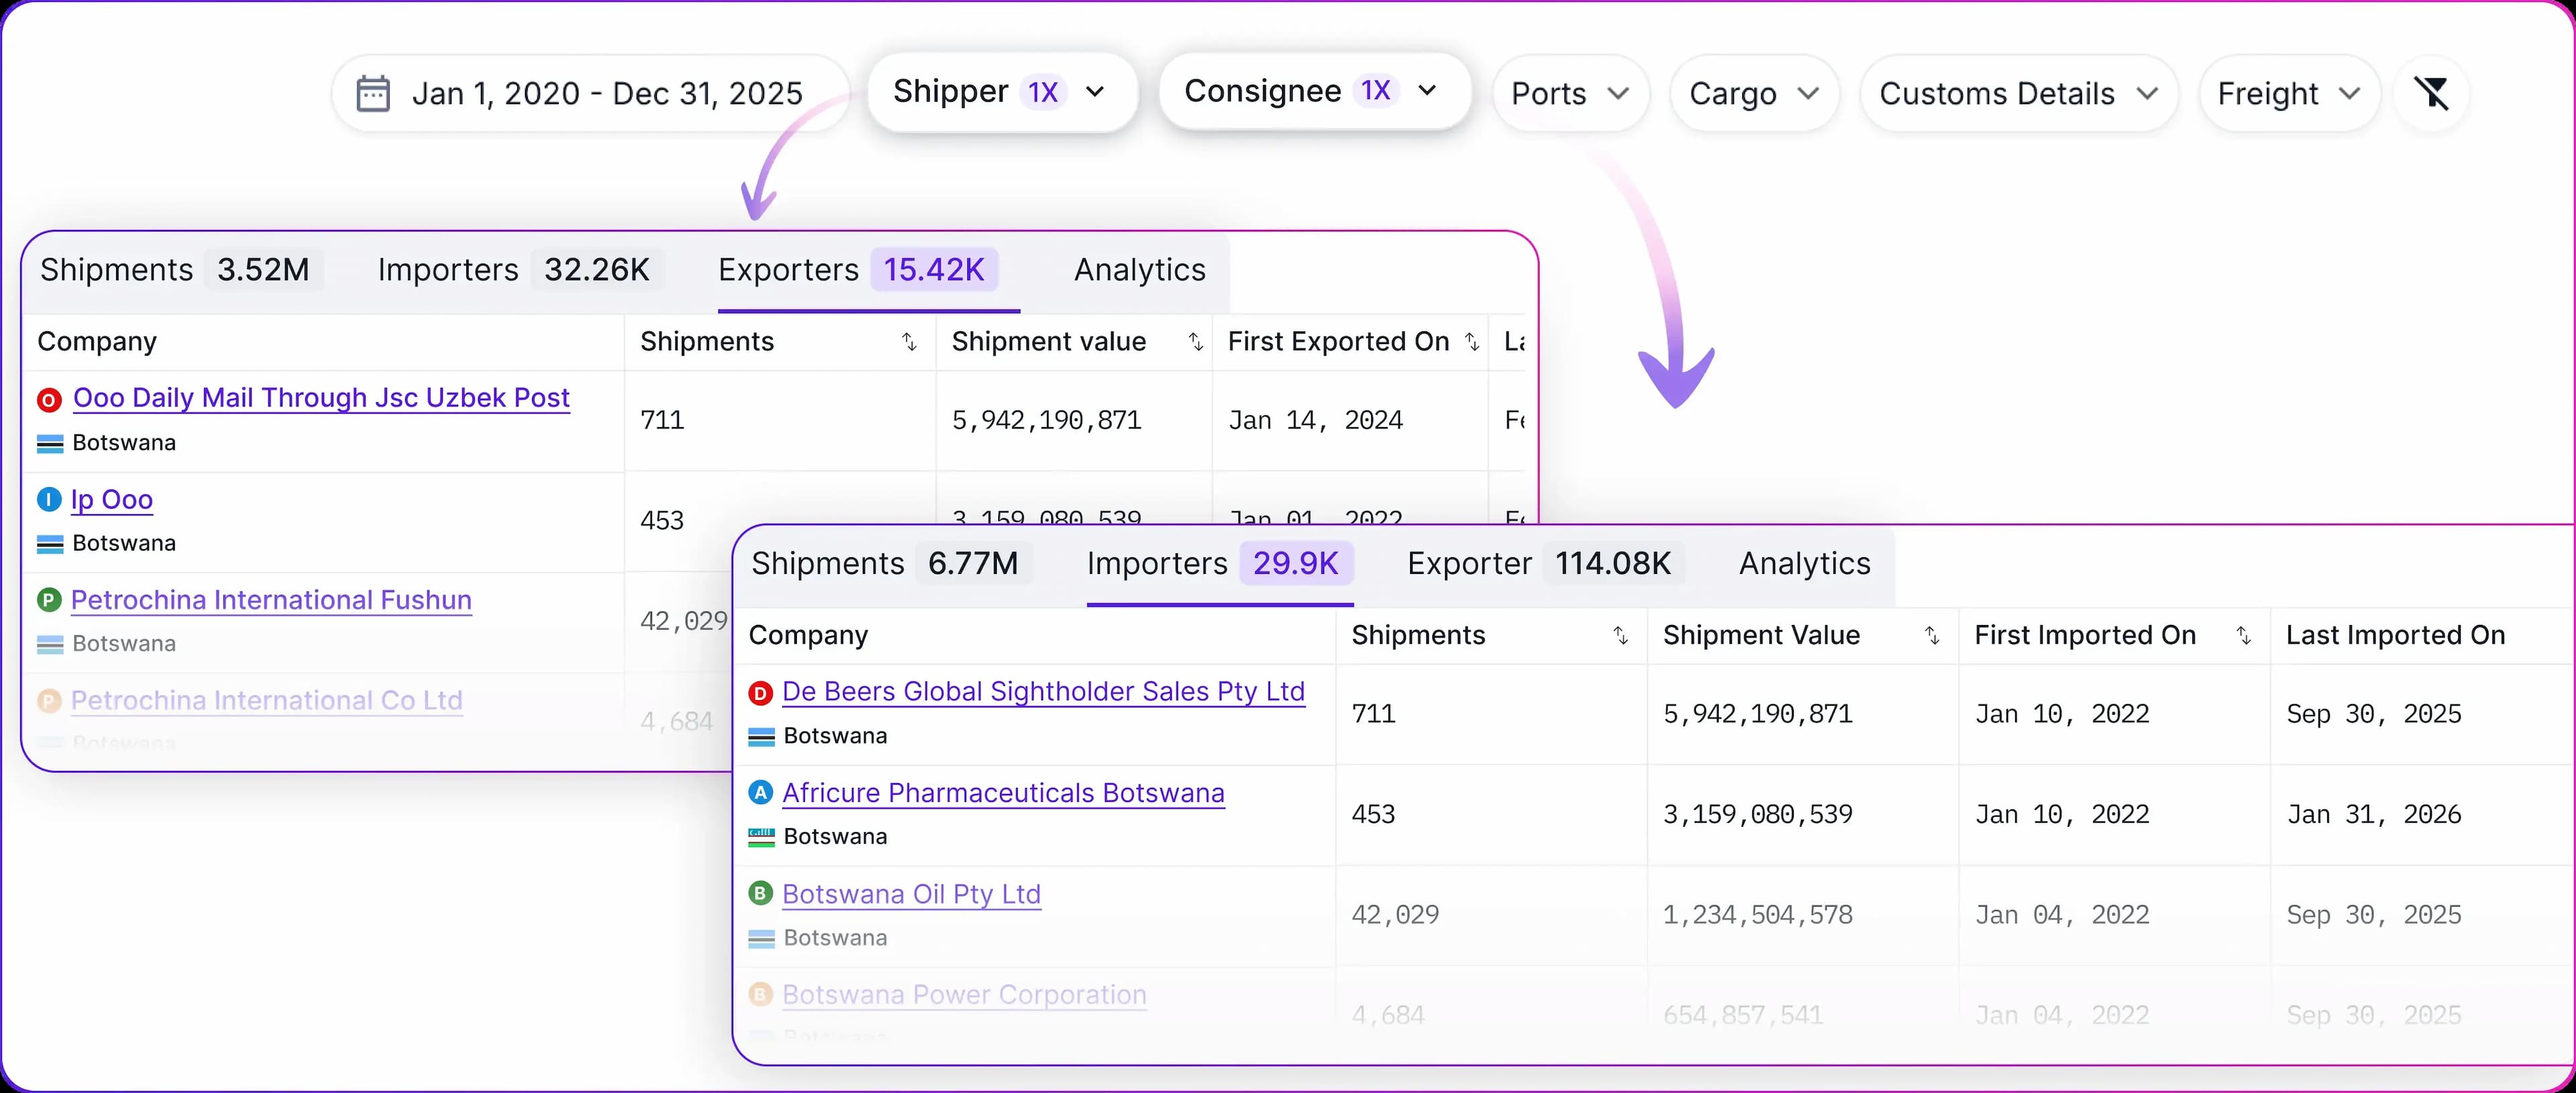Sort importers by Shipment Value arrows
The image size is (2576, 1093).
click(1932, 636)
